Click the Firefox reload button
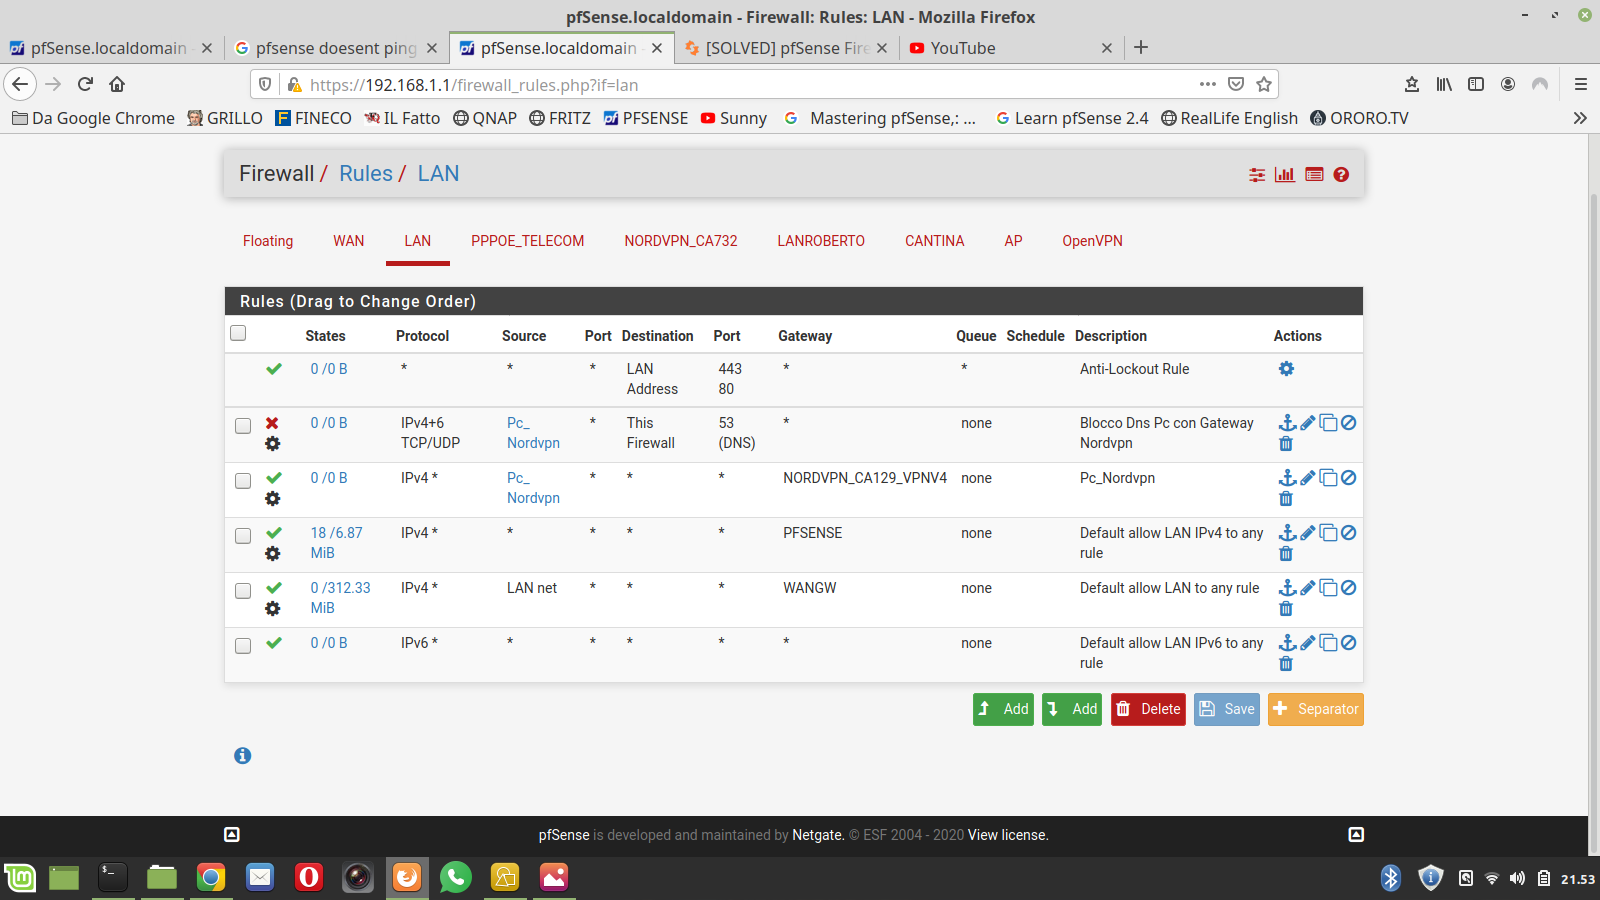 click(x=85, y=84)
